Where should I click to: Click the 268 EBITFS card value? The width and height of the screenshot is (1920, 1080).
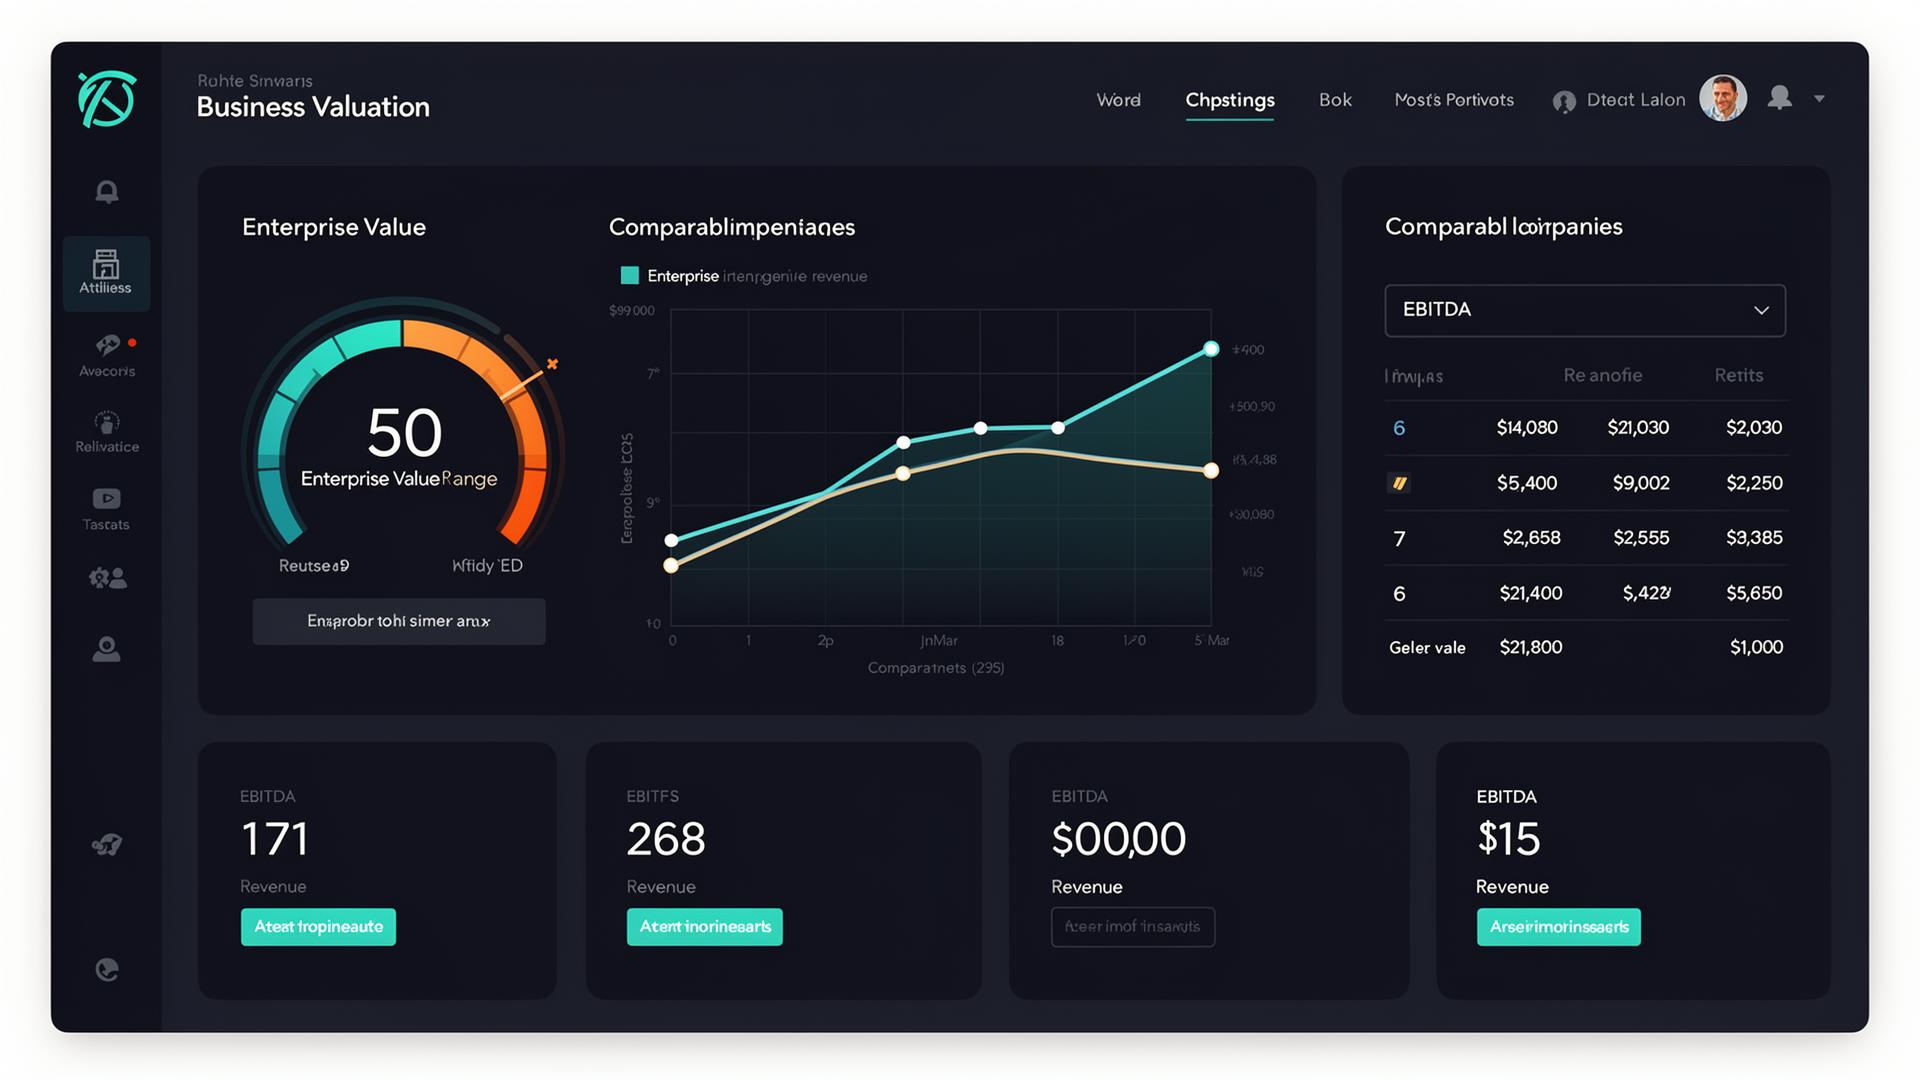(666, 839)
